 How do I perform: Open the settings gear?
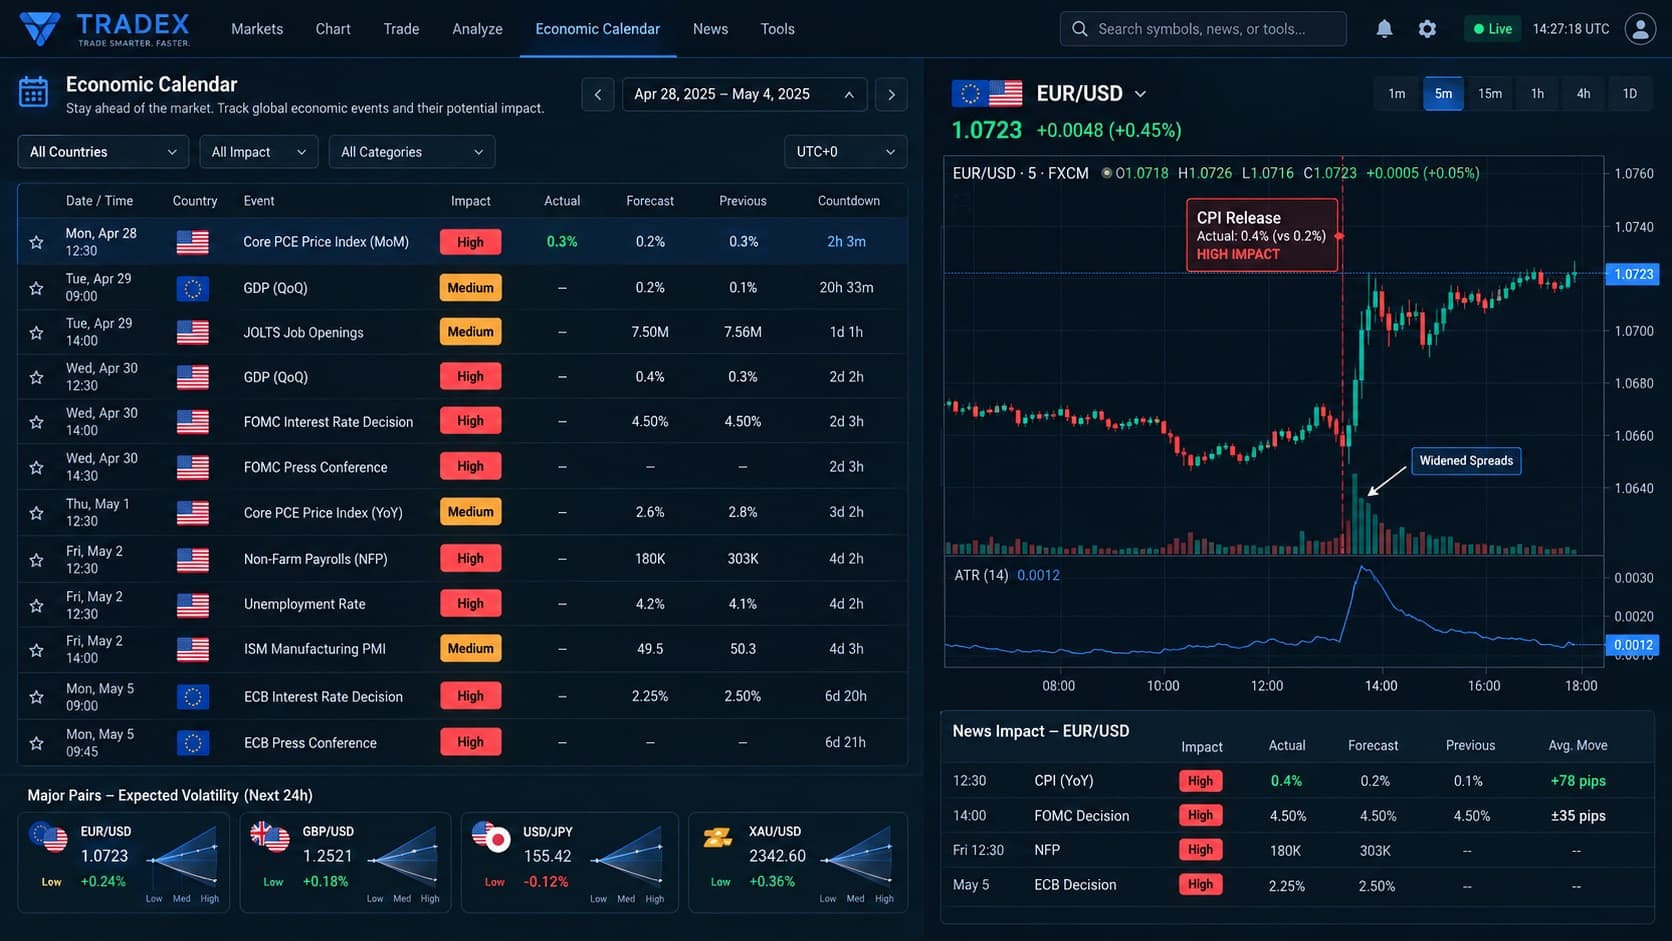tap(1427, 29)
